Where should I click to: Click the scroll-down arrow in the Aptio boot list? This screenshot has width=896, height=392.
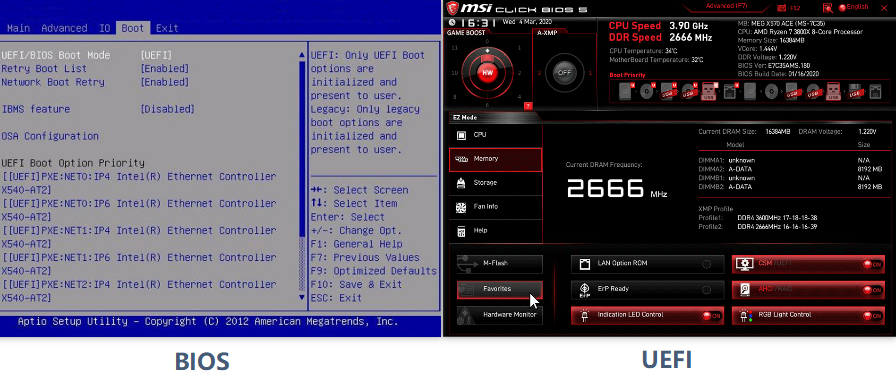302,297
